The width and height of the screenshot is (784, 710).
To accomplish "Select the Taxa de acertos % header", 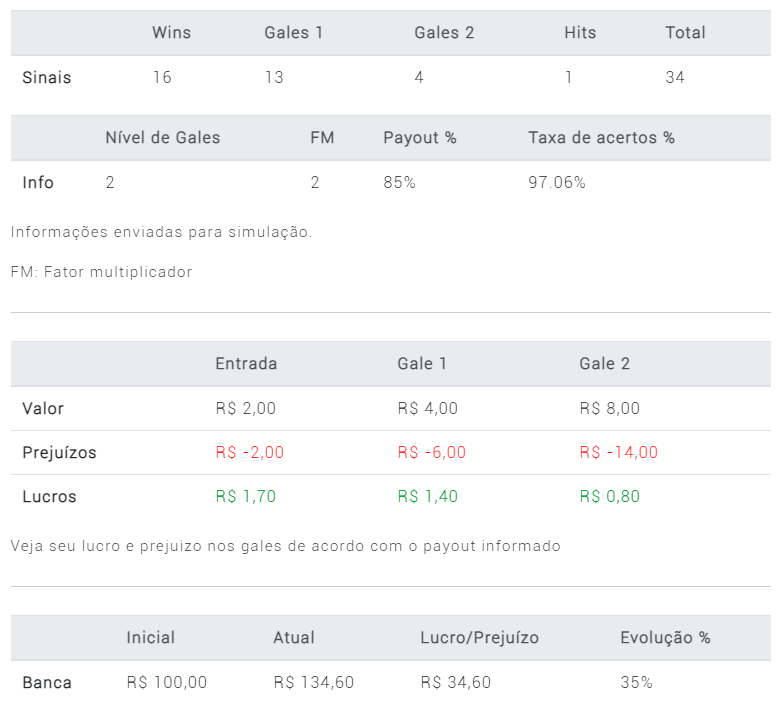I will [x=602, y=138].
